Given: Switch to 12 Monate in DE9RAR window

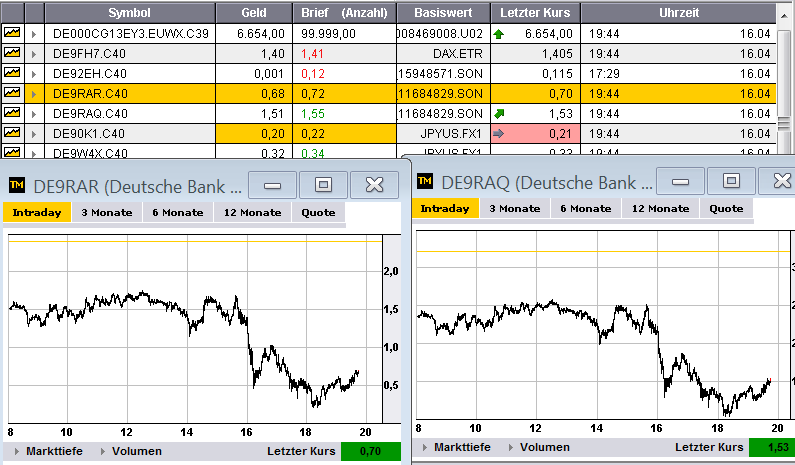Looking at the screenshot, I should (x=252, y=212).
